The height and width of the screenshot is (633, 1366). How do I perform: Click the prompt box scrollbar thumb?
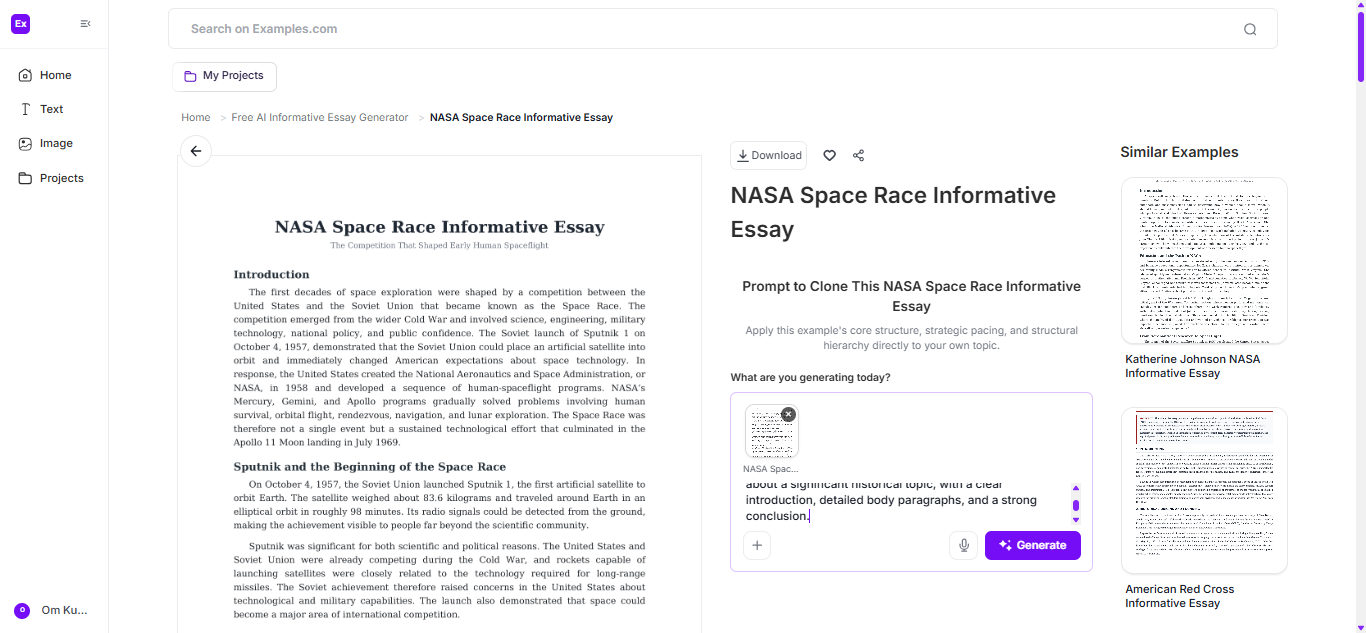coord(1076,505)
